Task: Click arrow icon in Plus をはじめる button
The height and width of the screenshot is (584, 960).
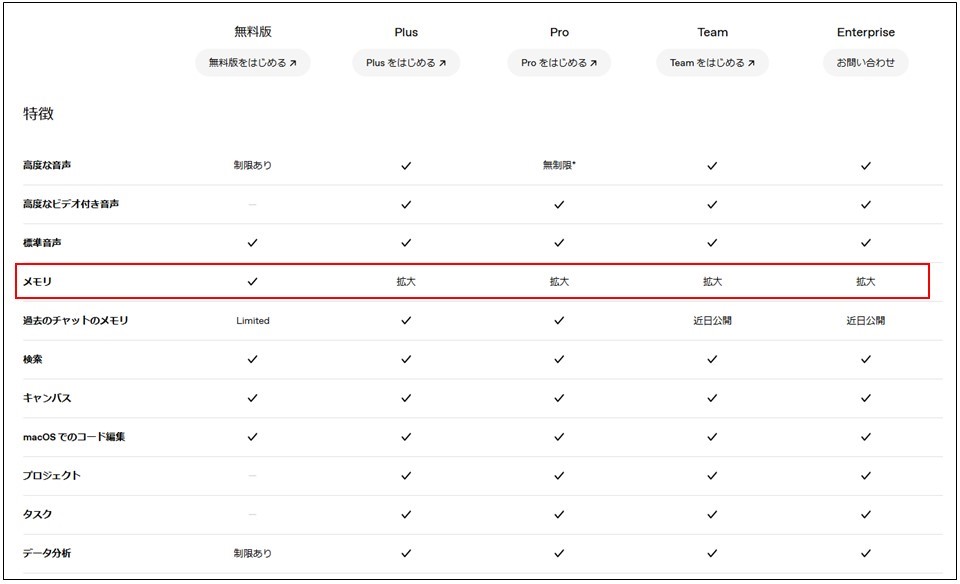Action: coord(442,63)
